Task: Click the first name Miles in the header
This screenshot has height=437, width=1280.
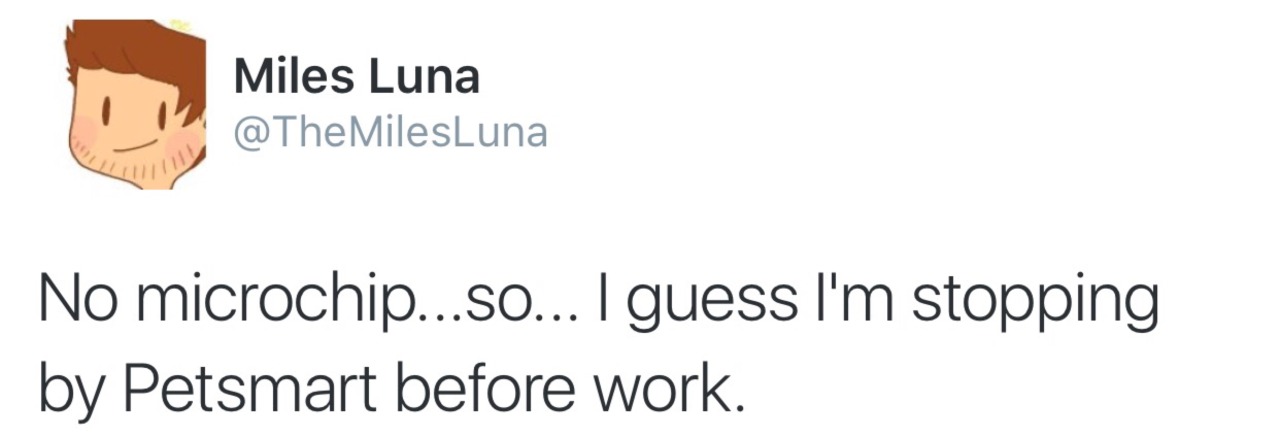Action: 295,77
